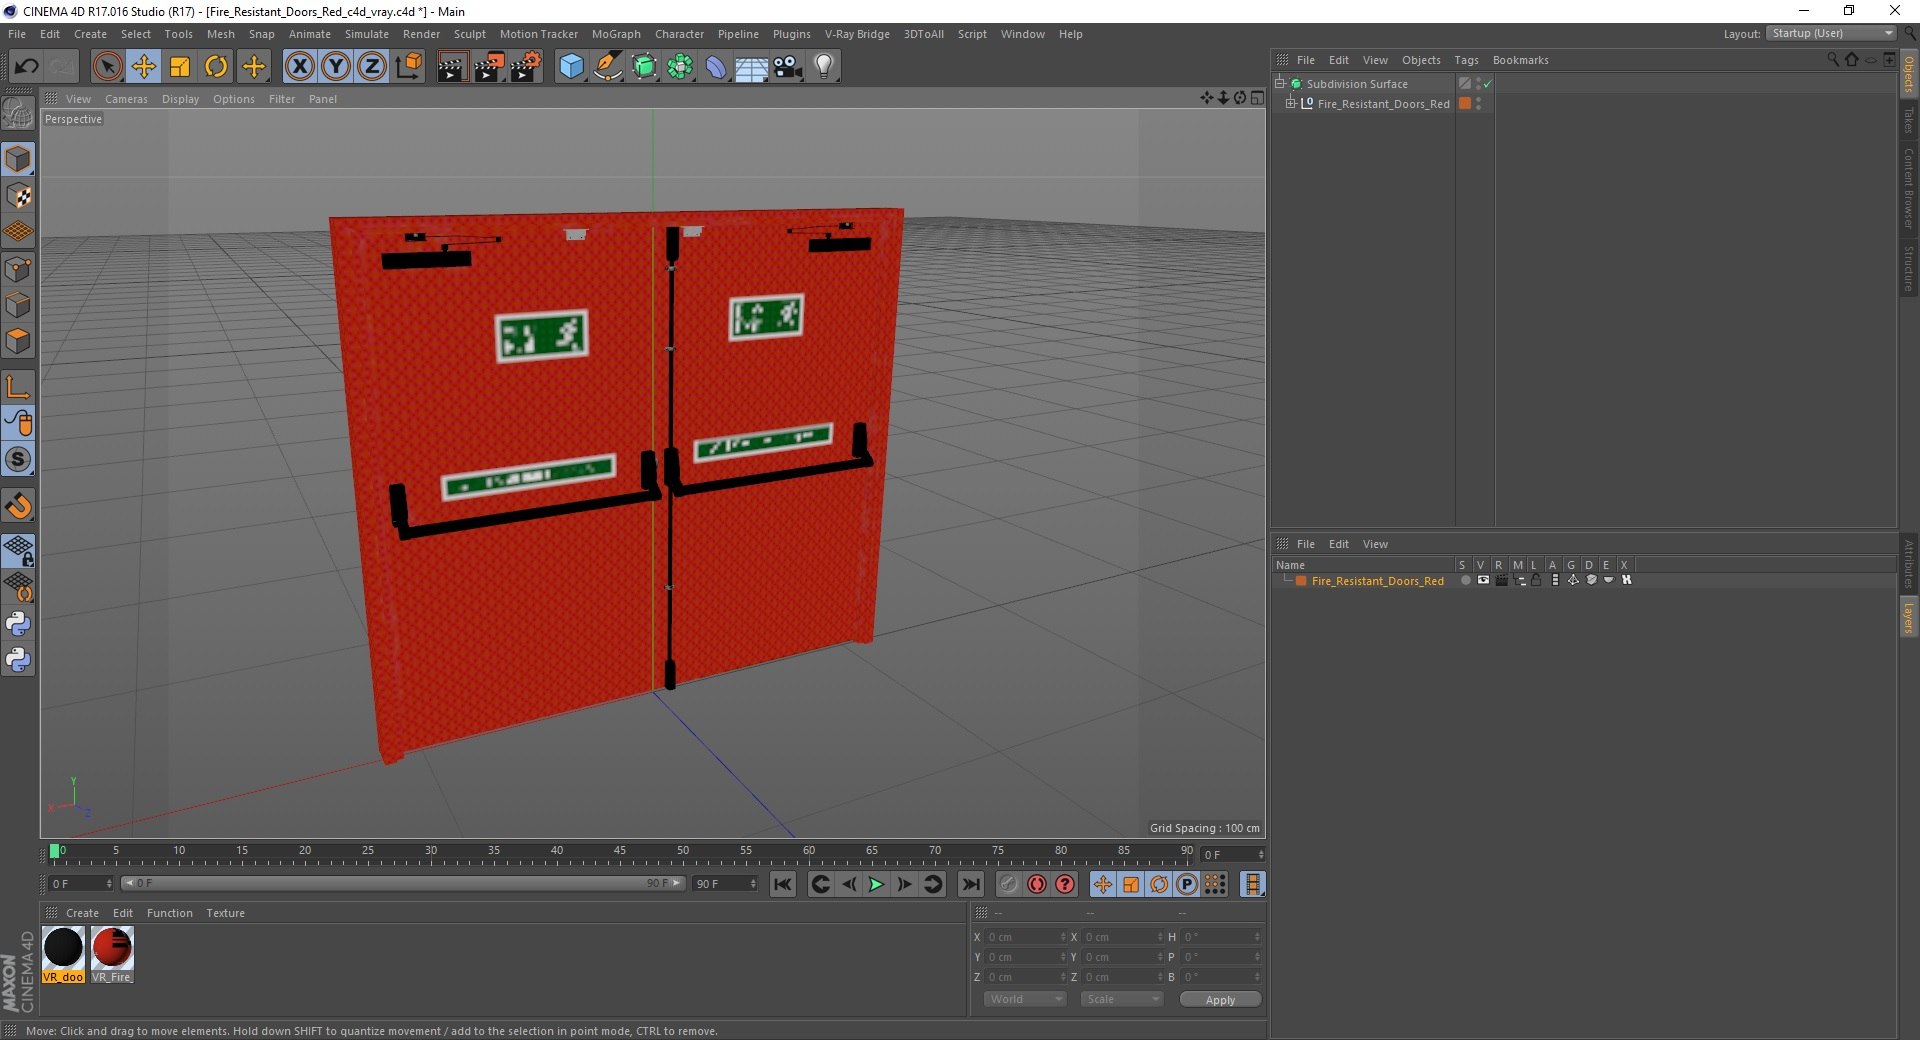Open the World coordinate dropdown
The image size is (1920, 1040).
point(1025,999)
